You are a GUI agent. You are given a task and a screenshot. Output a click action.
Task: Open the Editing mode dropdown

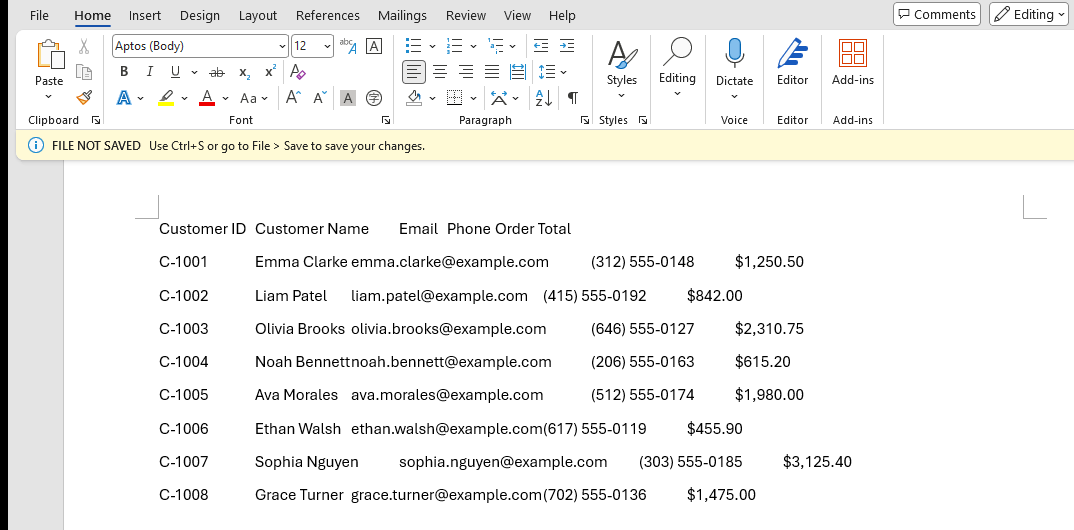point(1029,14)
